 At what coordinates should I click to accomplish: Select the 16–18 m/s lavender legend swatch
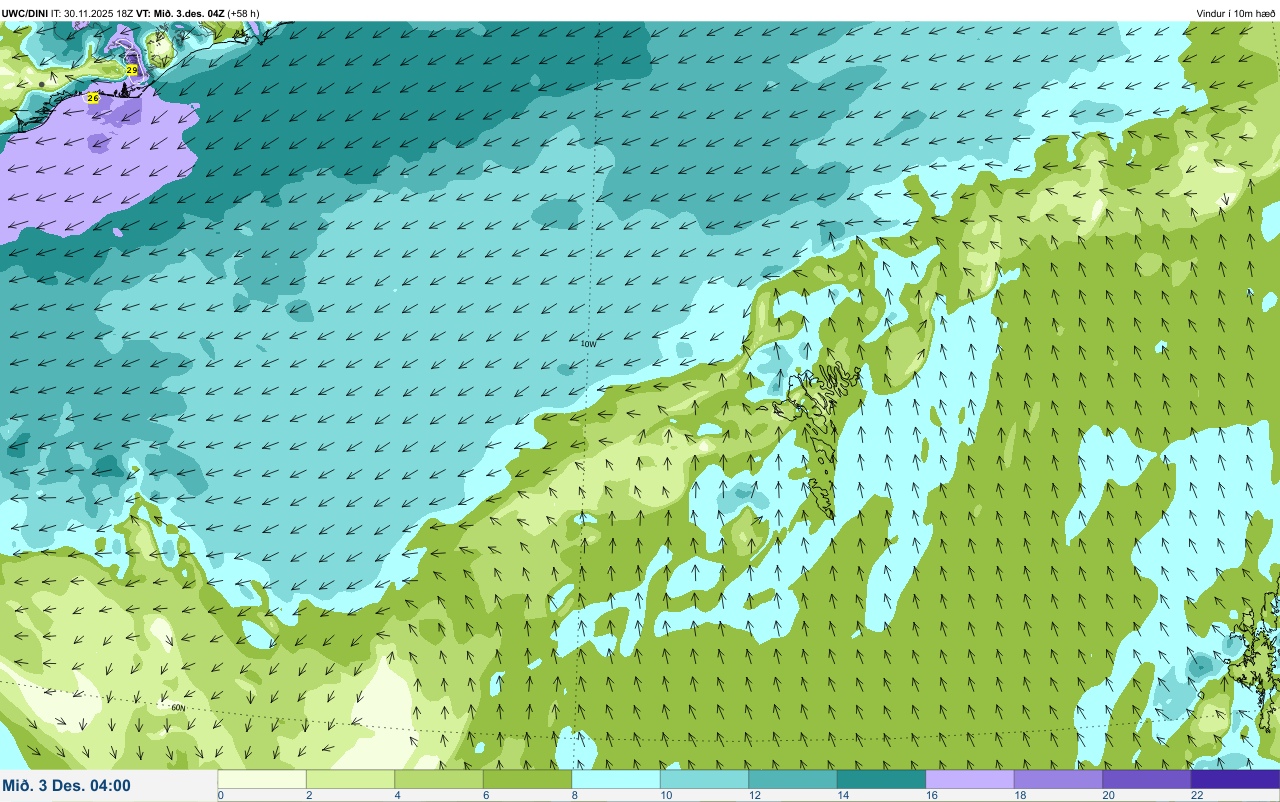pos(970,779)
